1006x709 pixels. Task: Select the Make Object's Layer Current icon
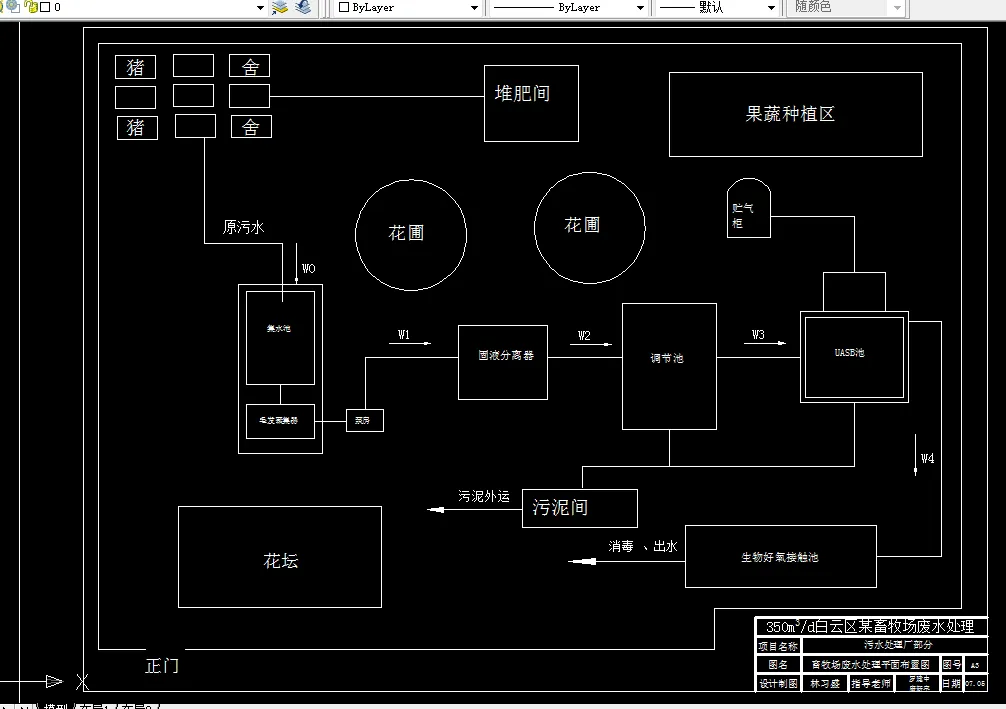click(x=281, y=8)
